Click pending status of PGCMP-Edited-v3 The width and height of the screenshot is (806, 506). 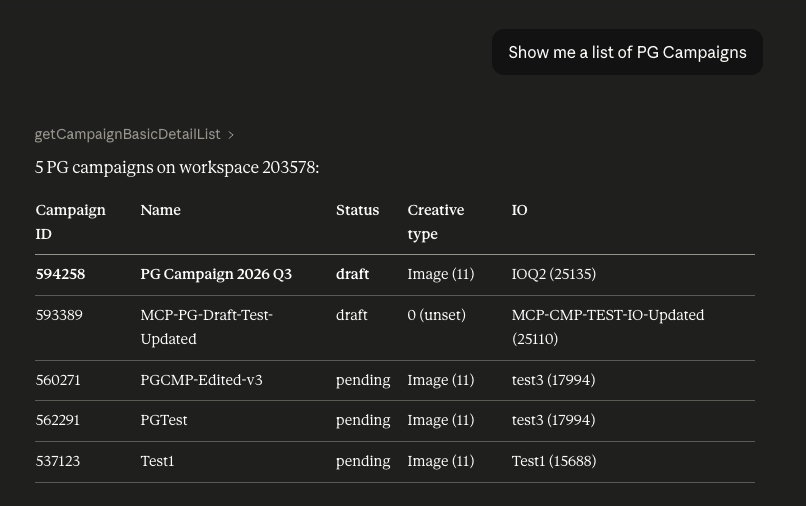tap(363, 381)
